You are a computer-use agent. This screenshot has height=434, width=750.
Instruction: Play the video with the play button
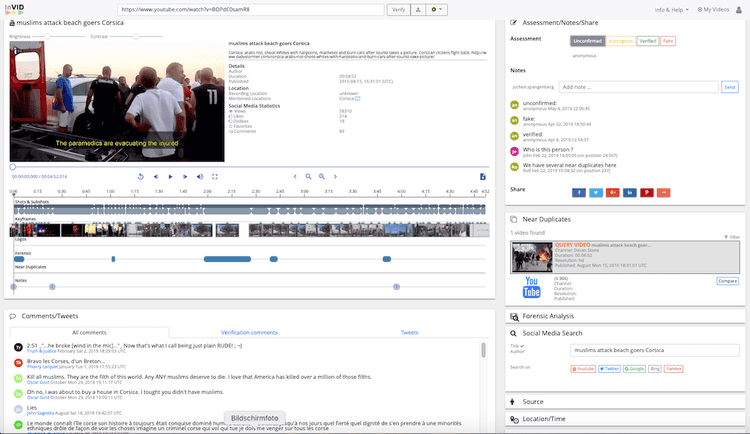click(x=170, y=177)
